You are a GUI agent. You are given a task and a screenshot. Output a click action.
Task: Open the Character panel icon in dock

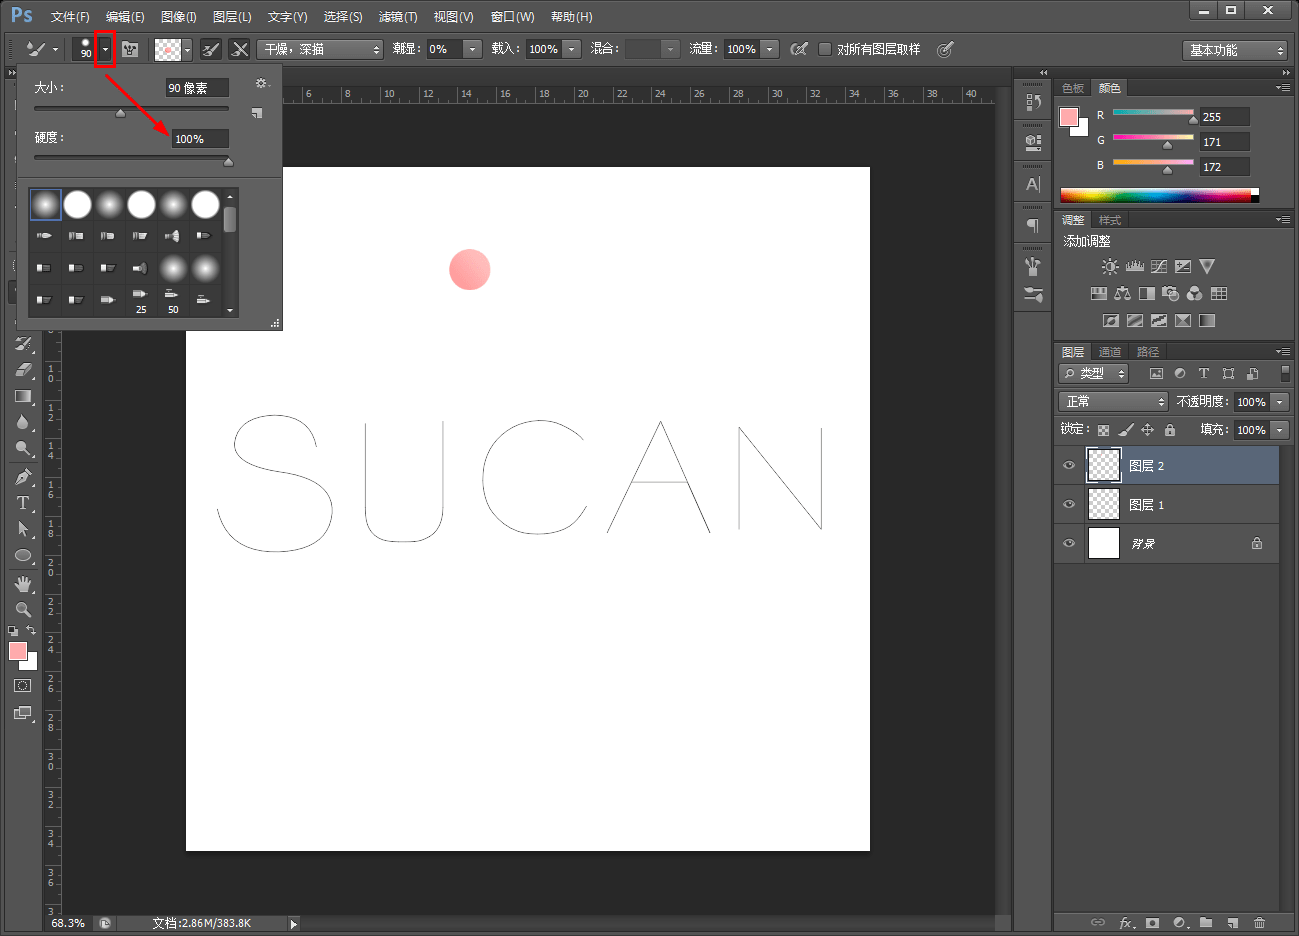pyautogui.click(x=1033, y=184)
